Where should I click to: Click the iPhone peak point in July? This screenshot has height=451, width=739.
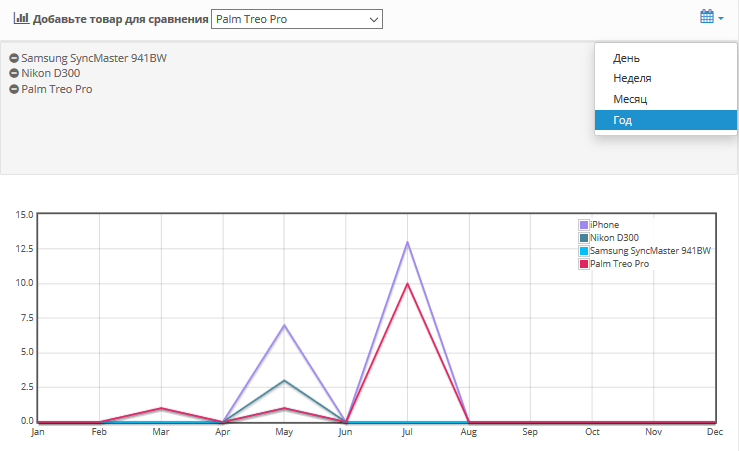[407, 243]
